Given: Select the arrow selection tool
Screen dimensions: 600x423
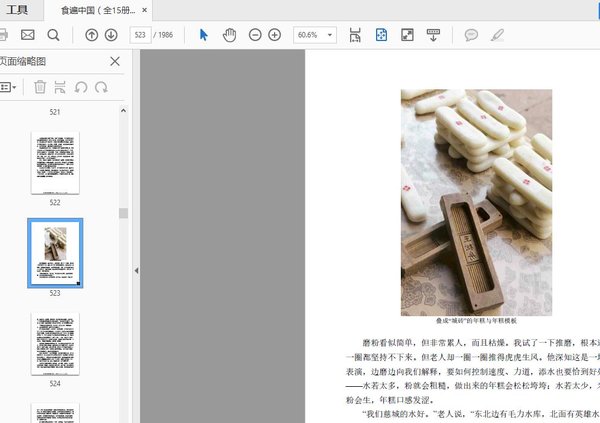Looking at the screenshot, I should 204,35.
